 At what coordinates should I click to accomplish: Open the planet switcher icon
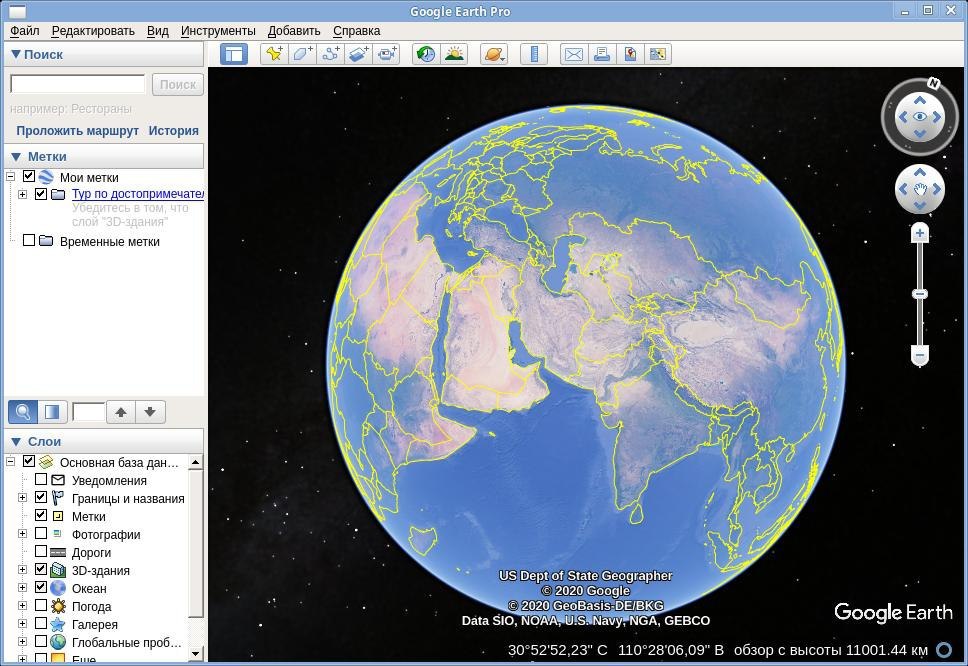tap(494, 54)
